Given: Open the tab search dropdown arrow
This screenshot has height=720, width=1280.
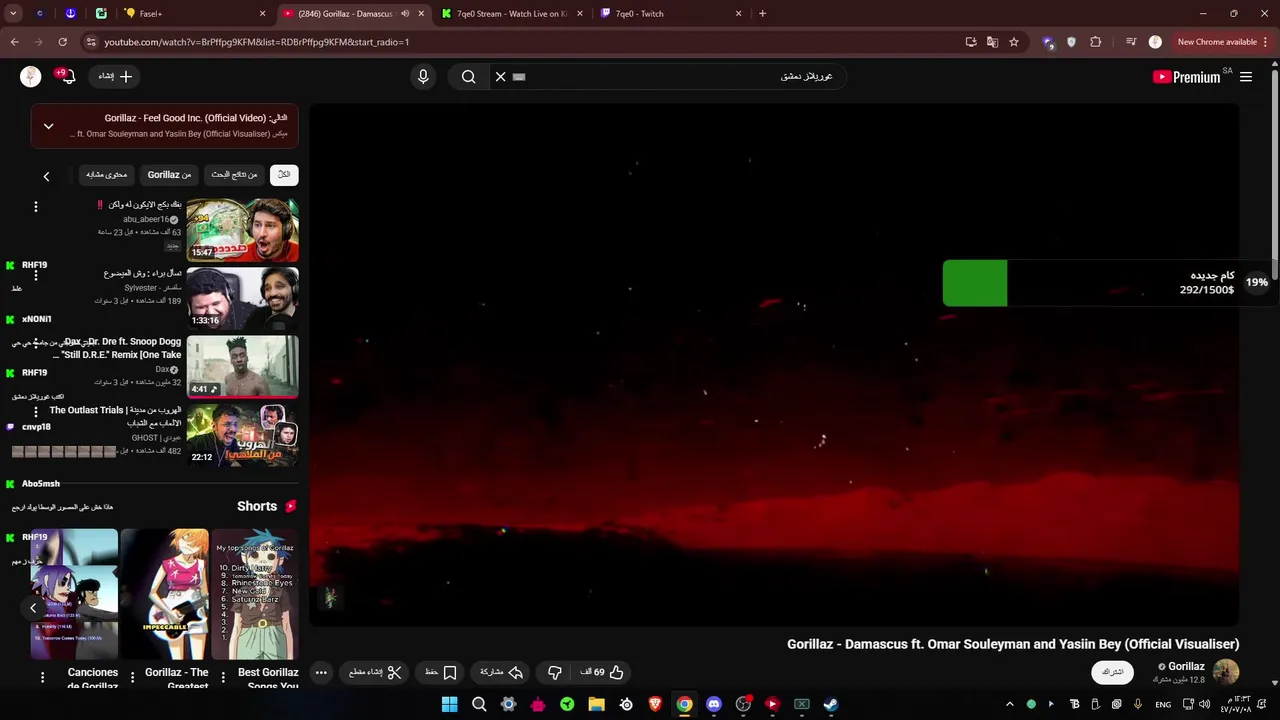Looking at the screenshot, I should pyautogui.click(x=14, y=14).
